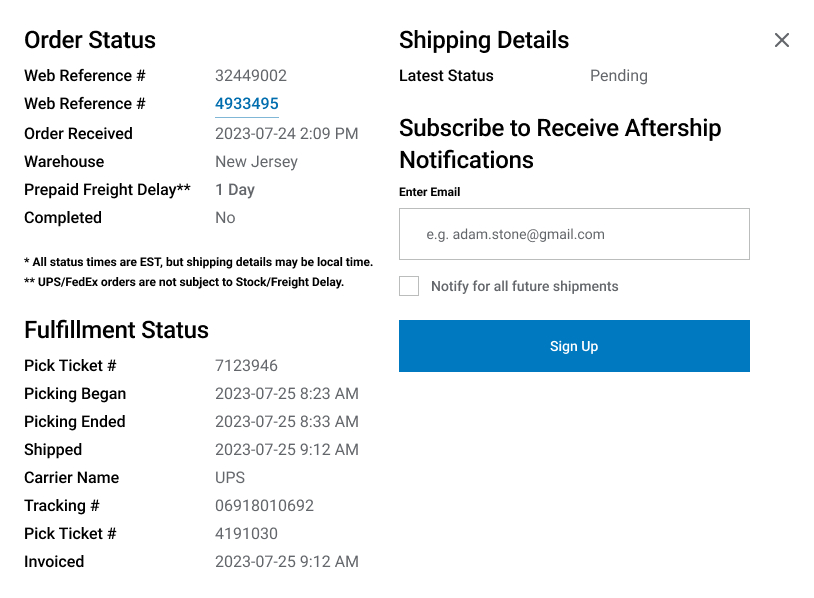The image size is (814, 598).
Task: Click pick ticket number 7123946
Action: click(246, 365)
